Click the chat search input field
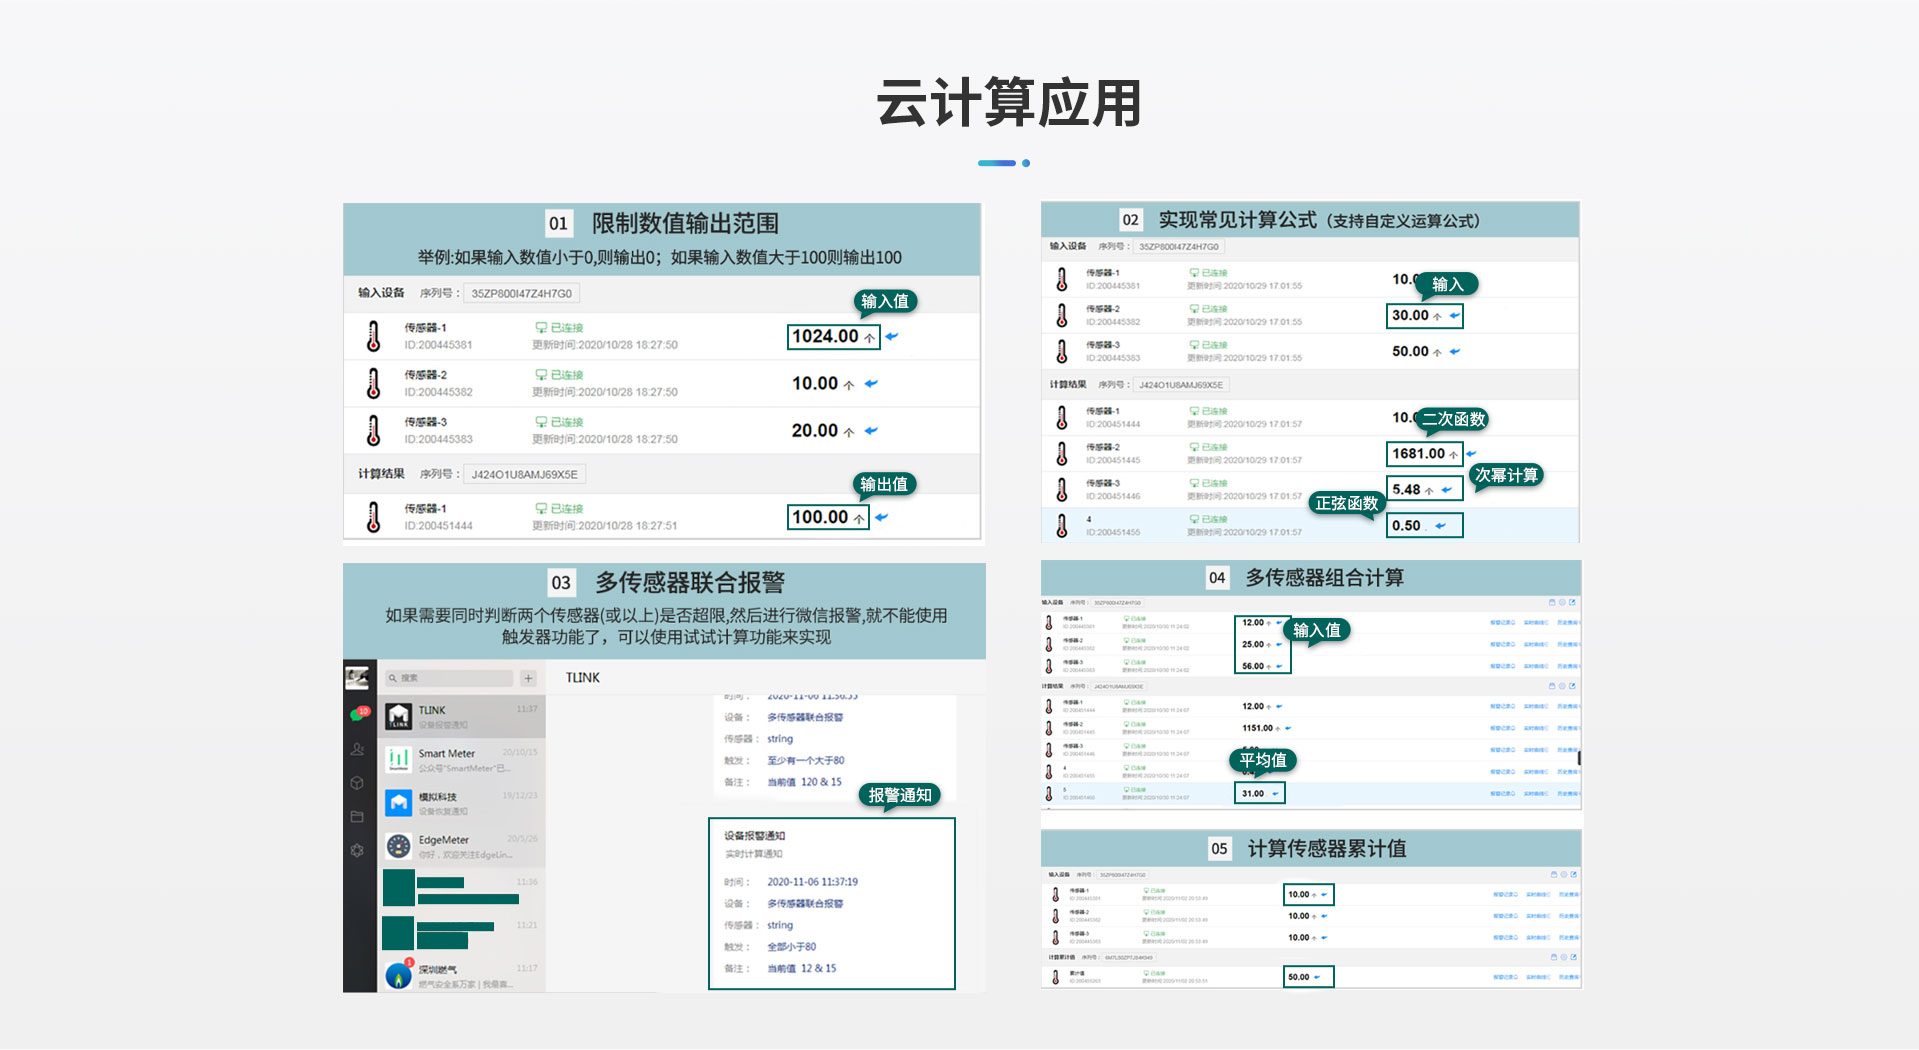This screenshot has height=1050, width=1919. pyautogui.click(x=450, y=678)
